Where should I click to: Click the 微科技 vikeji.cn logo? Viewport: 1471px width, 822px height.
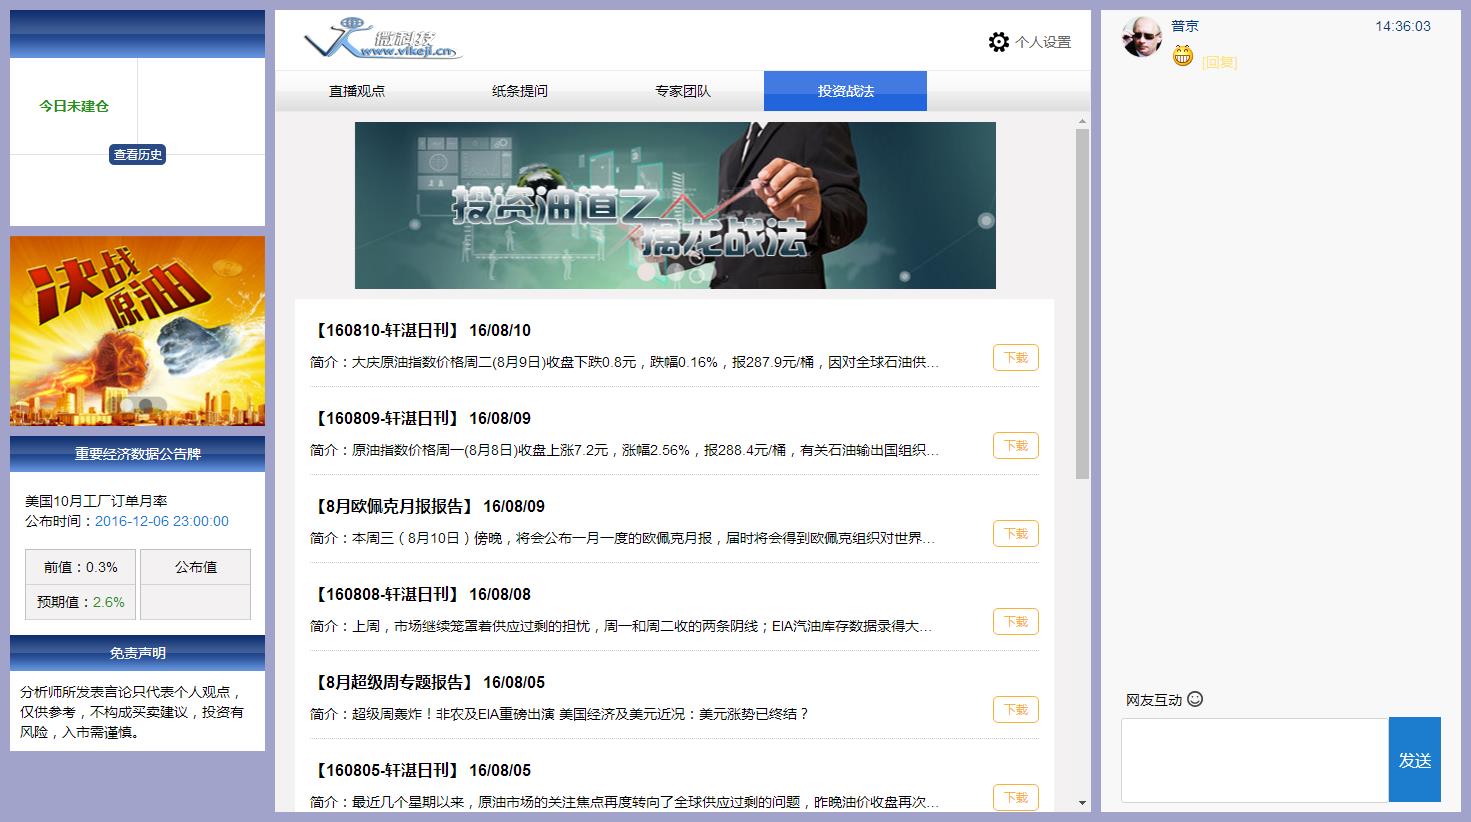point(383,40)
